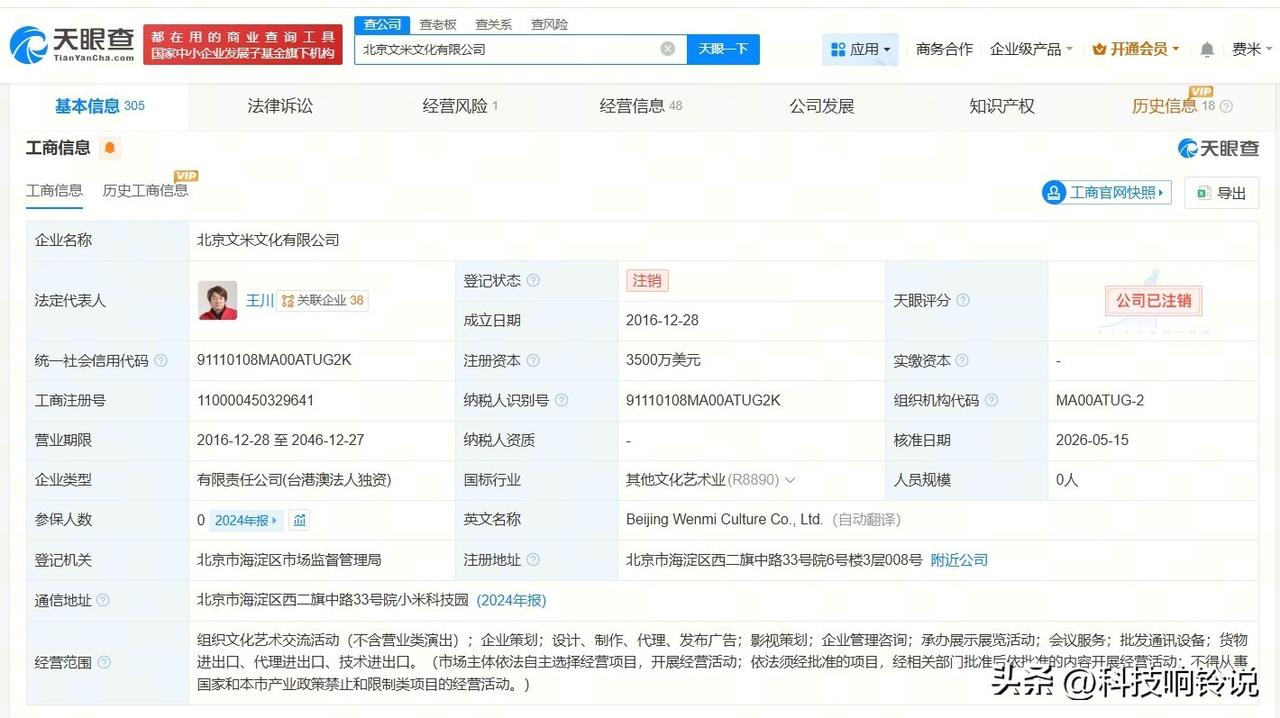This screenshot has width=1280, height=718.
Task: Click the TianYanCha logo
Action: click(72, 44)
